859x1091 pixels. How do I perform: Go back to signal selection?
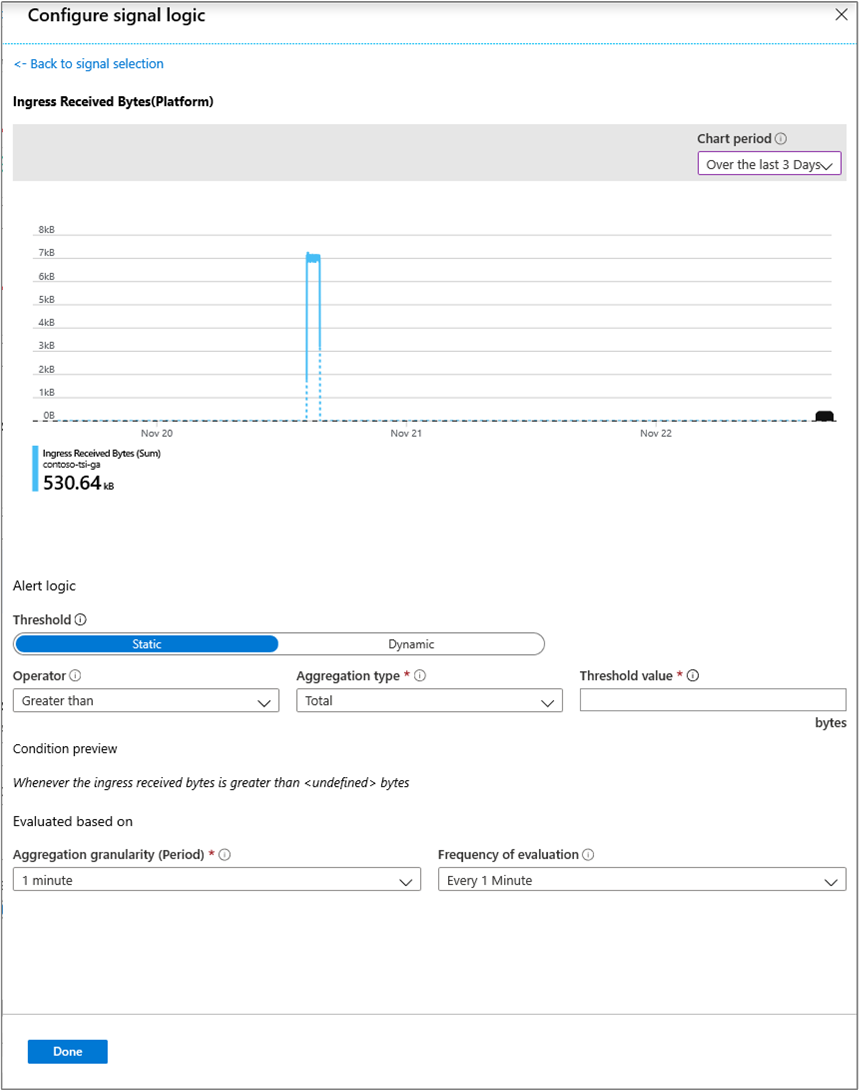click(88, 63)
